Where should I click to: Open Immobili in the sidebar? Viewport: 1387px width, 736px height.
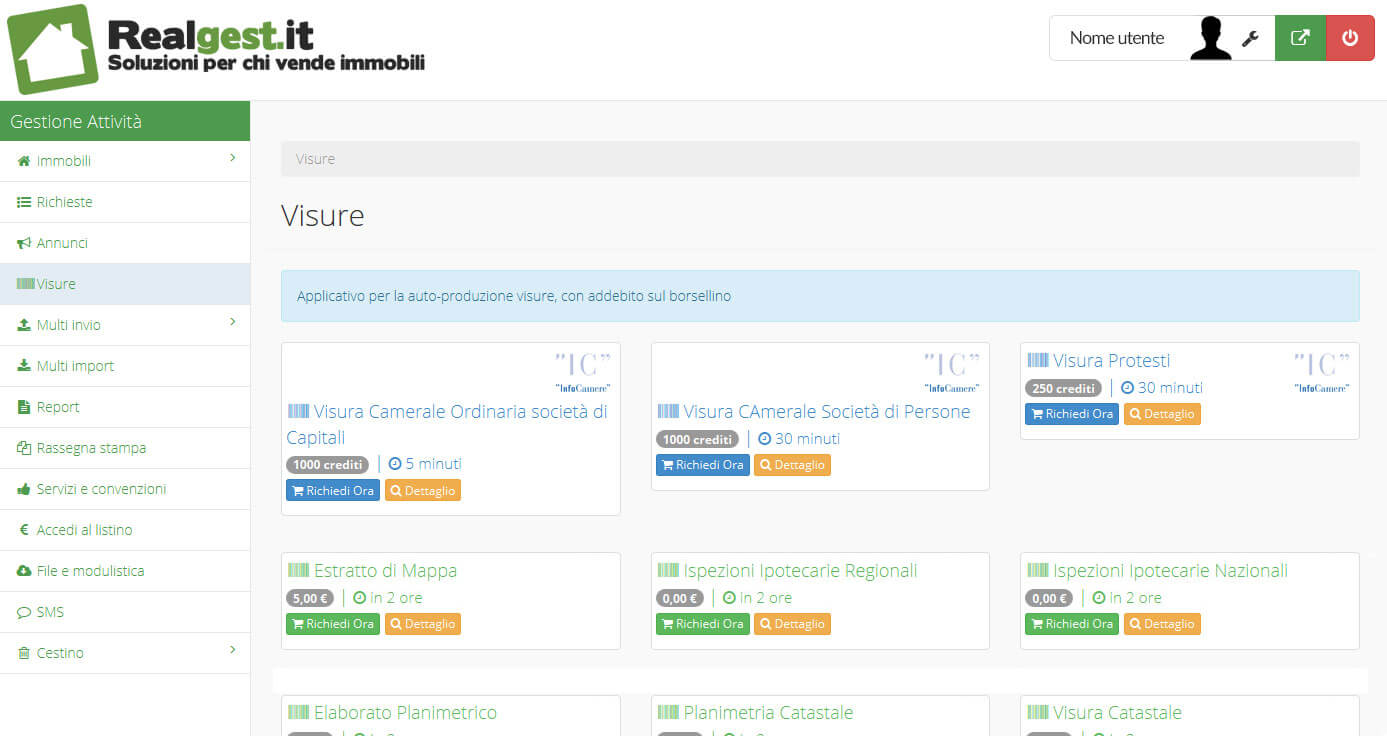coord(125,161)
